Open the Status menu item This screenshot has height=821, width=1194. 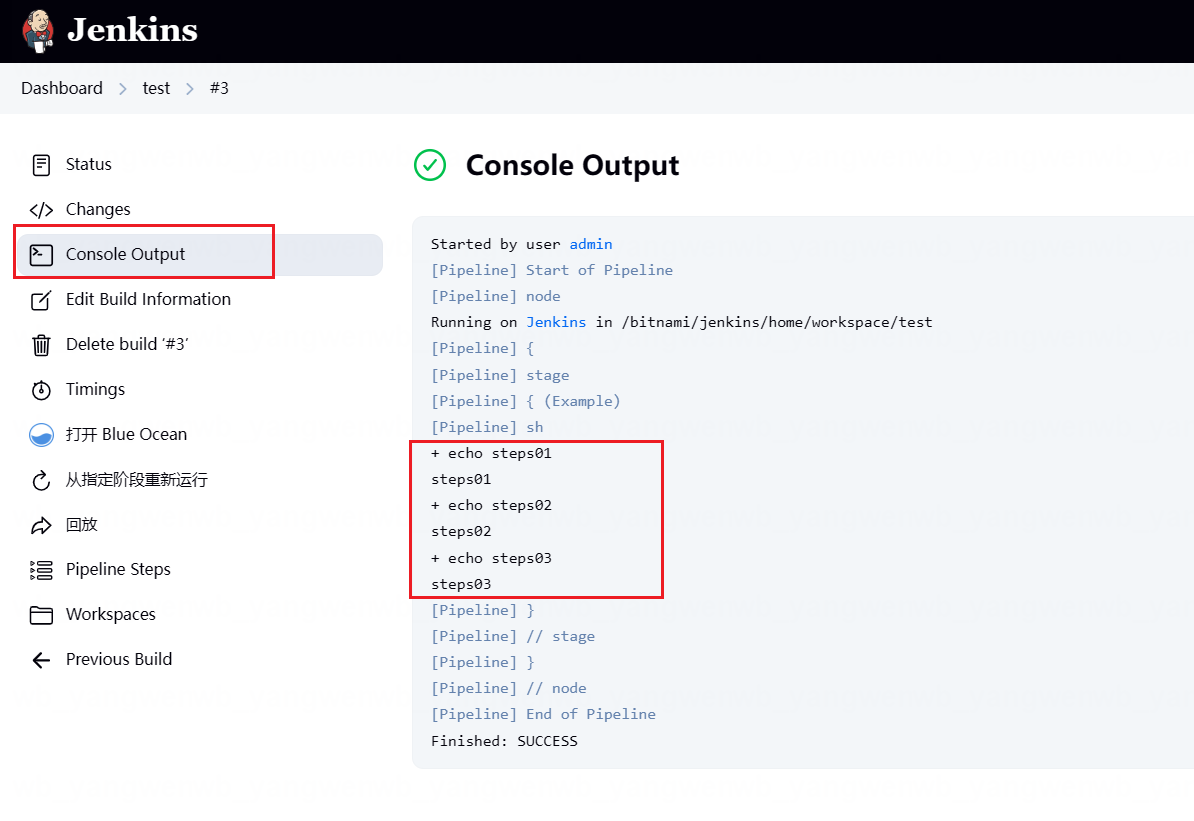(x=88, y=165)
